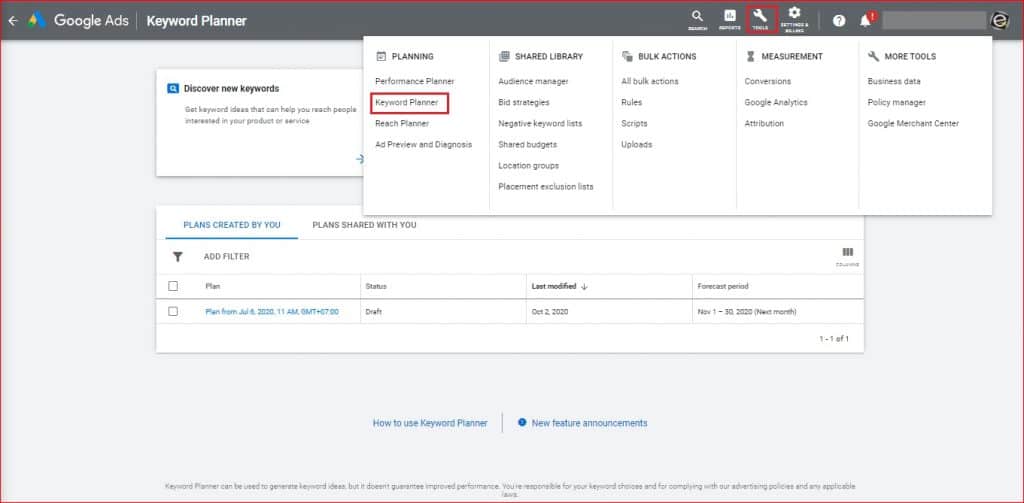Open Shared budgets
The image size is (1024, 503).
(528, 144)
